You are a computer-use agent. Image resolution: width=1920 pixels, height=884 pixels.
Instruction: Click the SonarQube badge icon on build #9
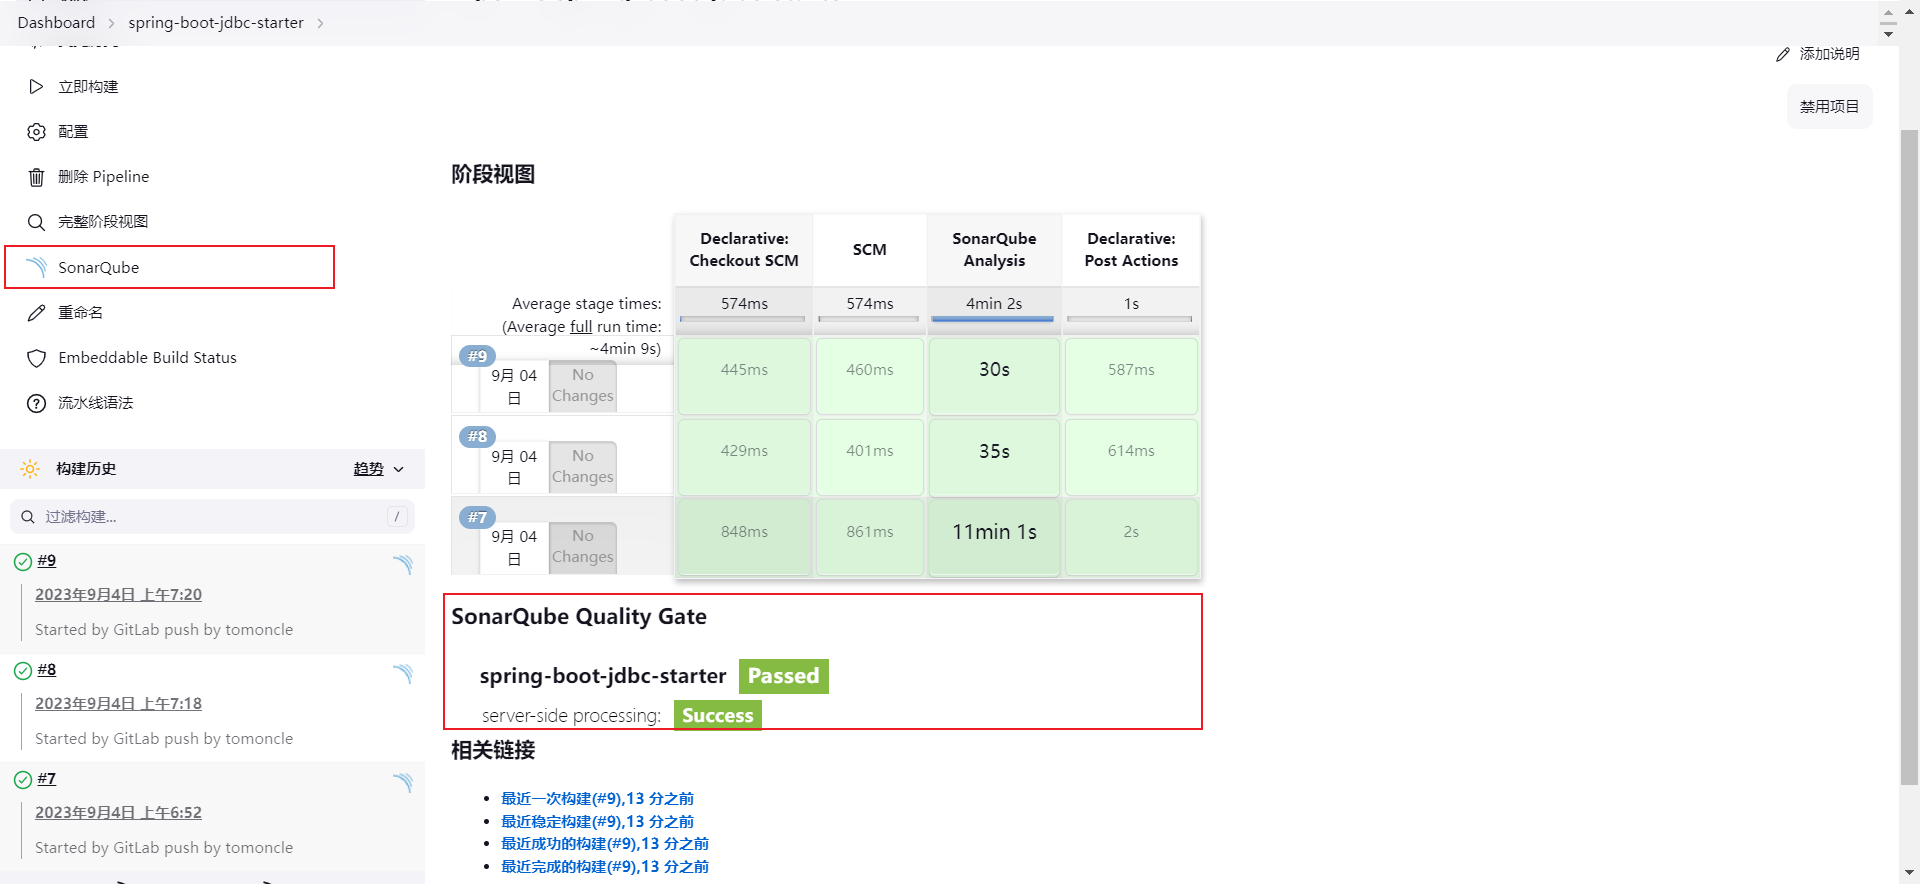tap(403, 564)
